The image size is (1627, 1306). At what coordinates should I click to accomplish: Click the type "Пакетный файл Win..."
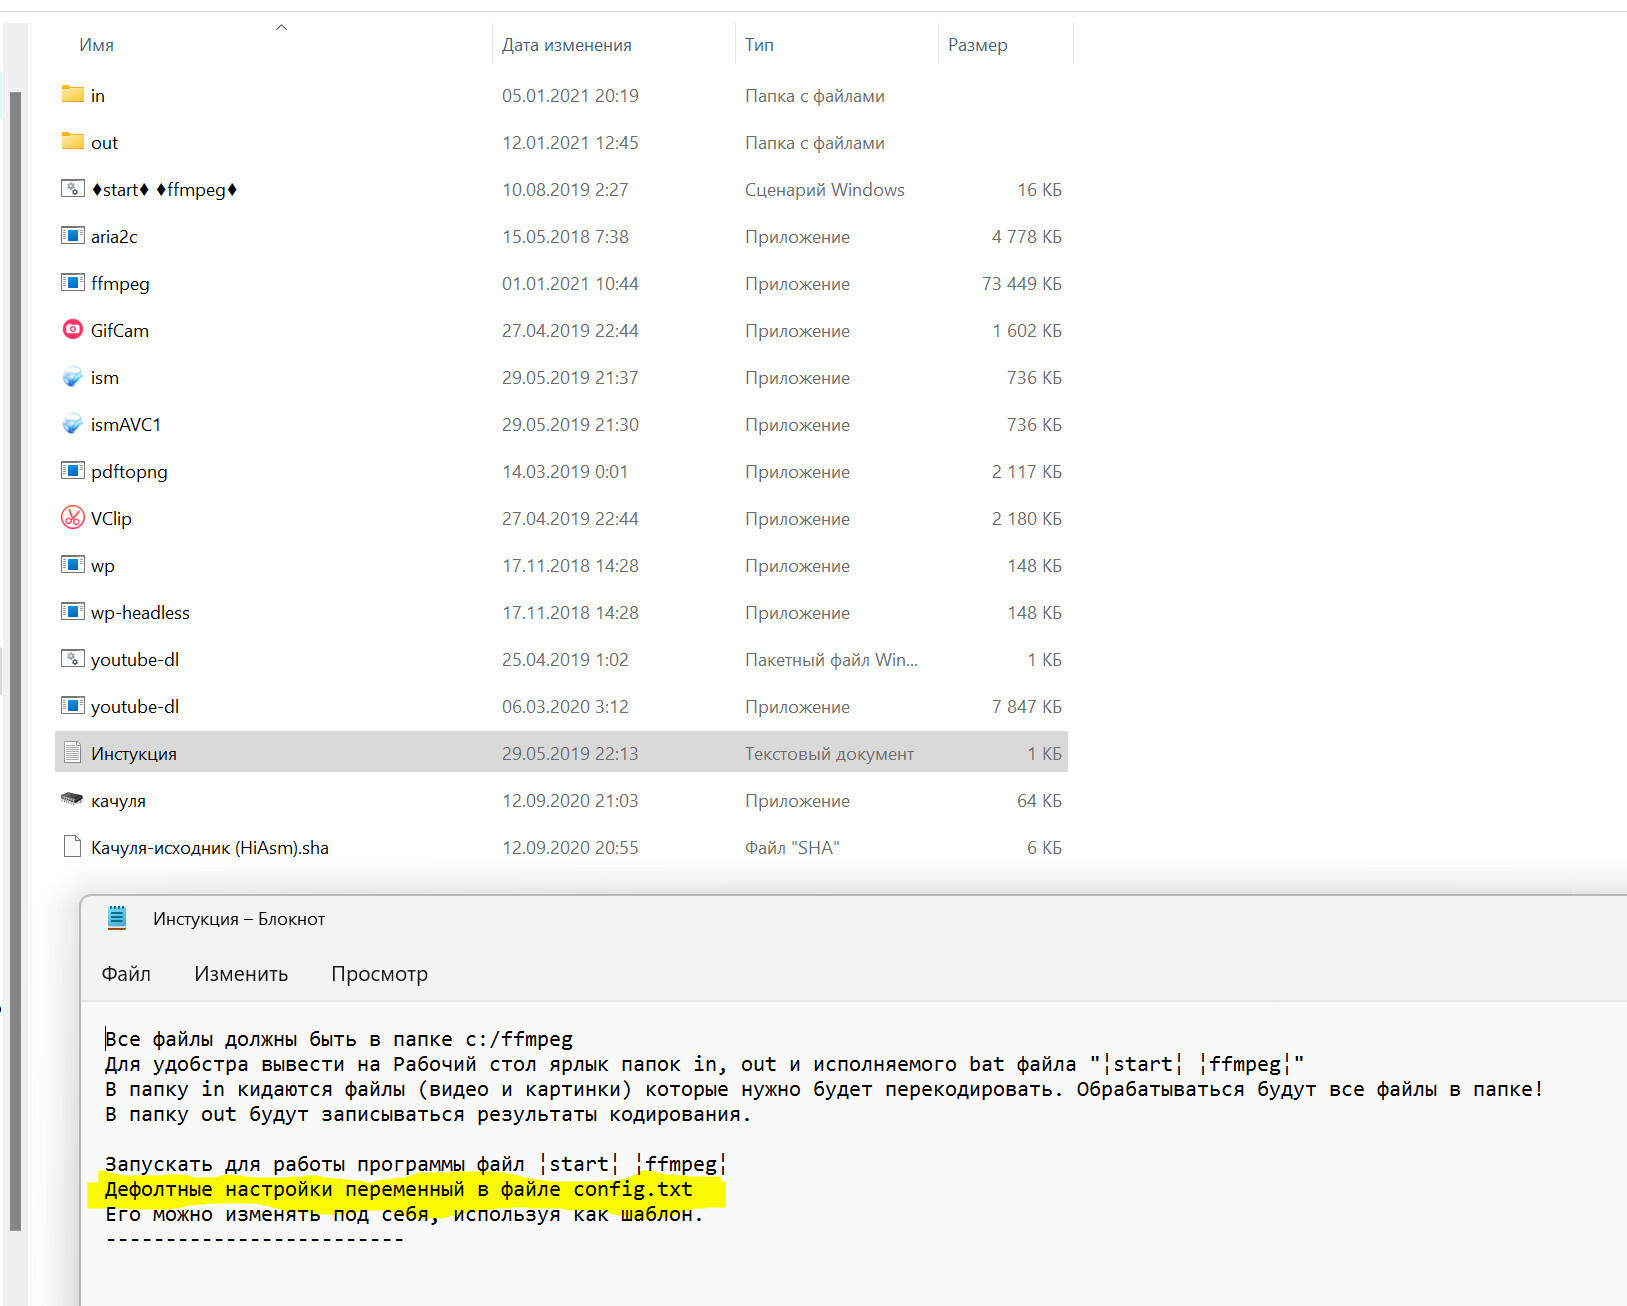coord(831,660)
